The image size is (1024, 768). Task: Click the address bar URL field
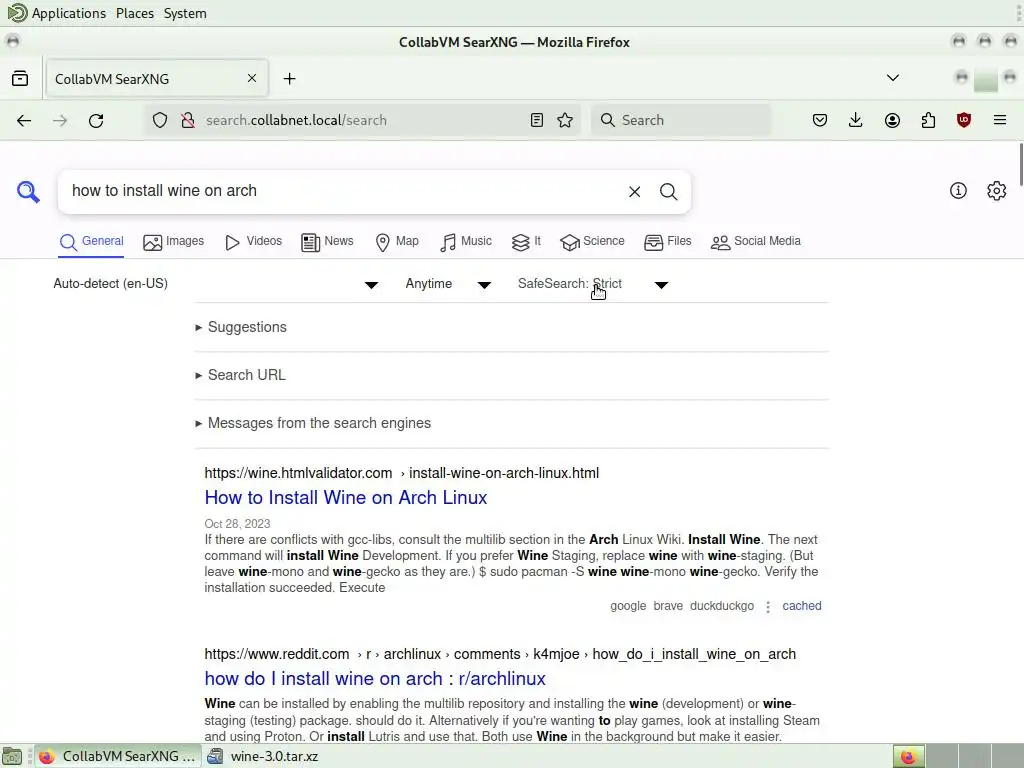(x=362, y=120)
